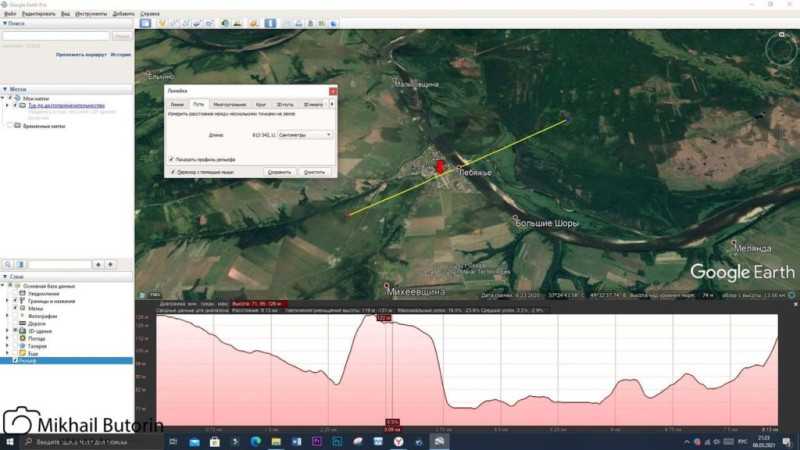This screenshot has width=800, height=450.
Task: Click the tour guide icon at map bottom-left
Action: coord(143,294)
